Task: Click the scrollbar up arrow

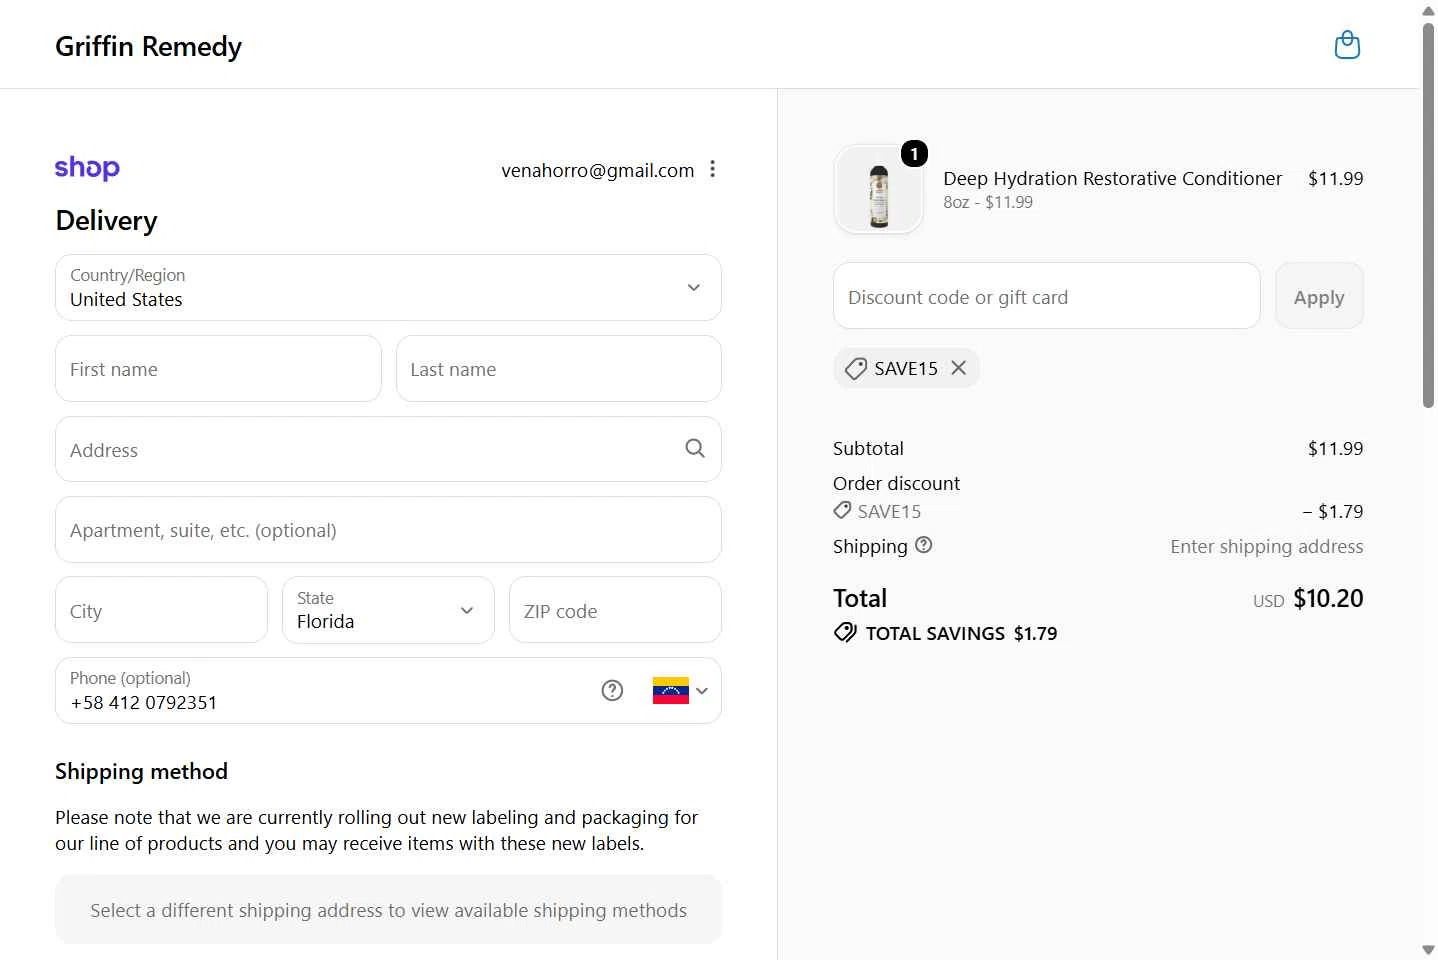Action: (1428, 10)
